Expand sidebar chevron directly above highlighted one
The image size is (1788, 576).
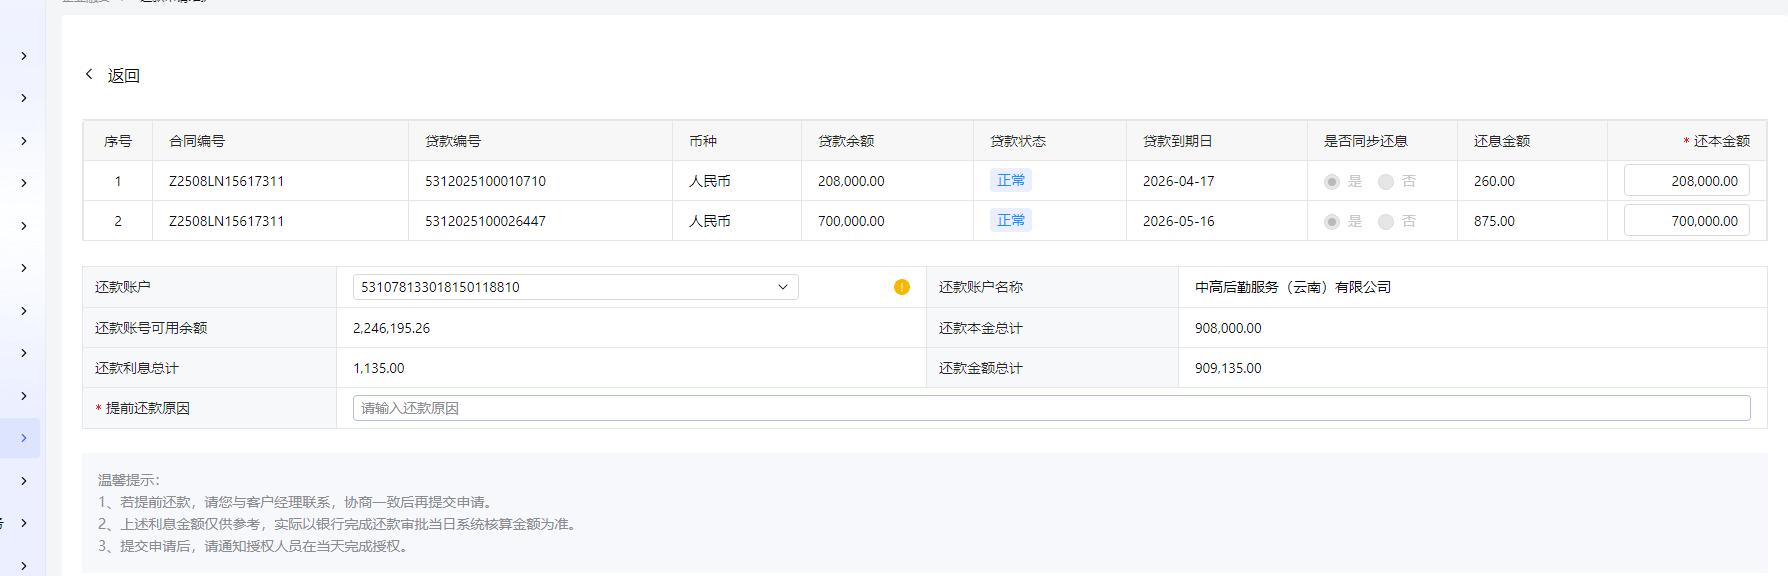24,396
